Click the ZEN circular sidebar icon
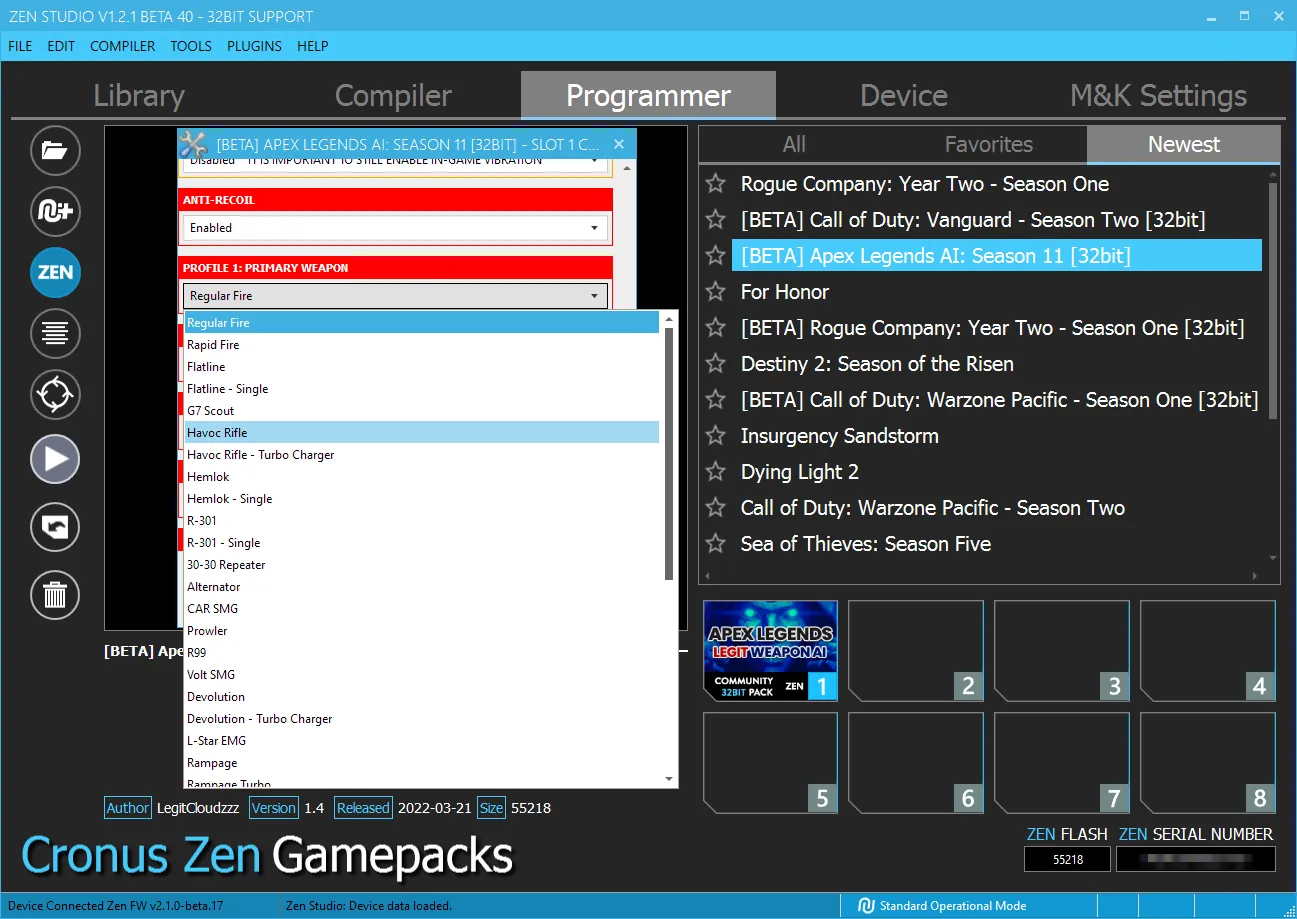1297x919 pixels. pyautogui.click(x=55, y=272)
